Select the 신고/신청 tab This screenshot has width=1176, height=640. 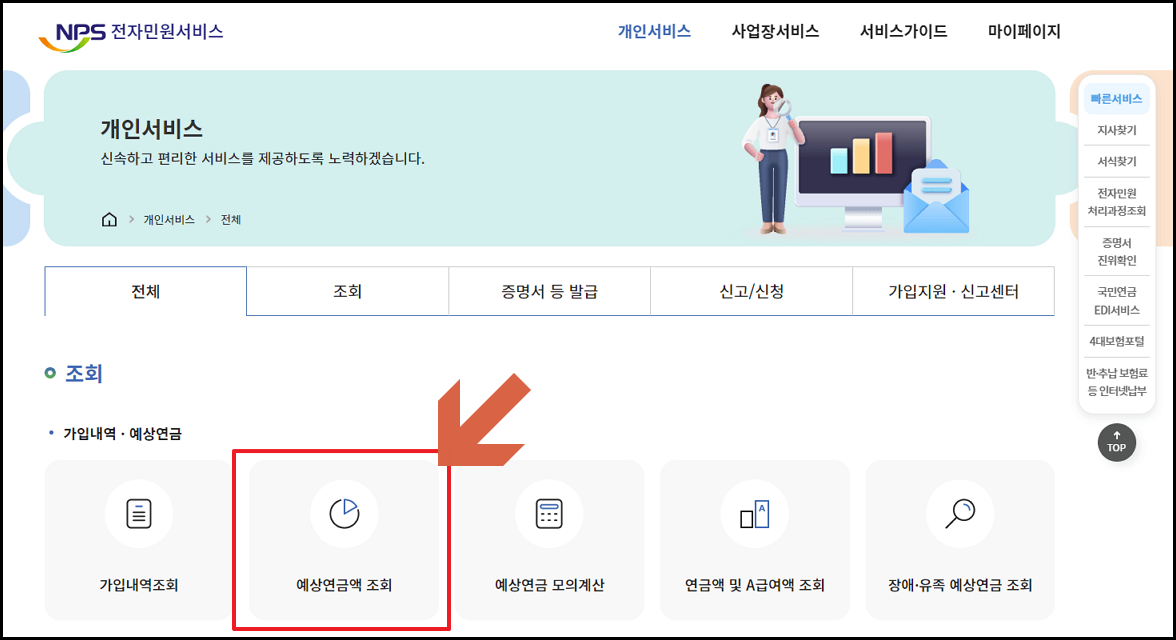(751, 290)
